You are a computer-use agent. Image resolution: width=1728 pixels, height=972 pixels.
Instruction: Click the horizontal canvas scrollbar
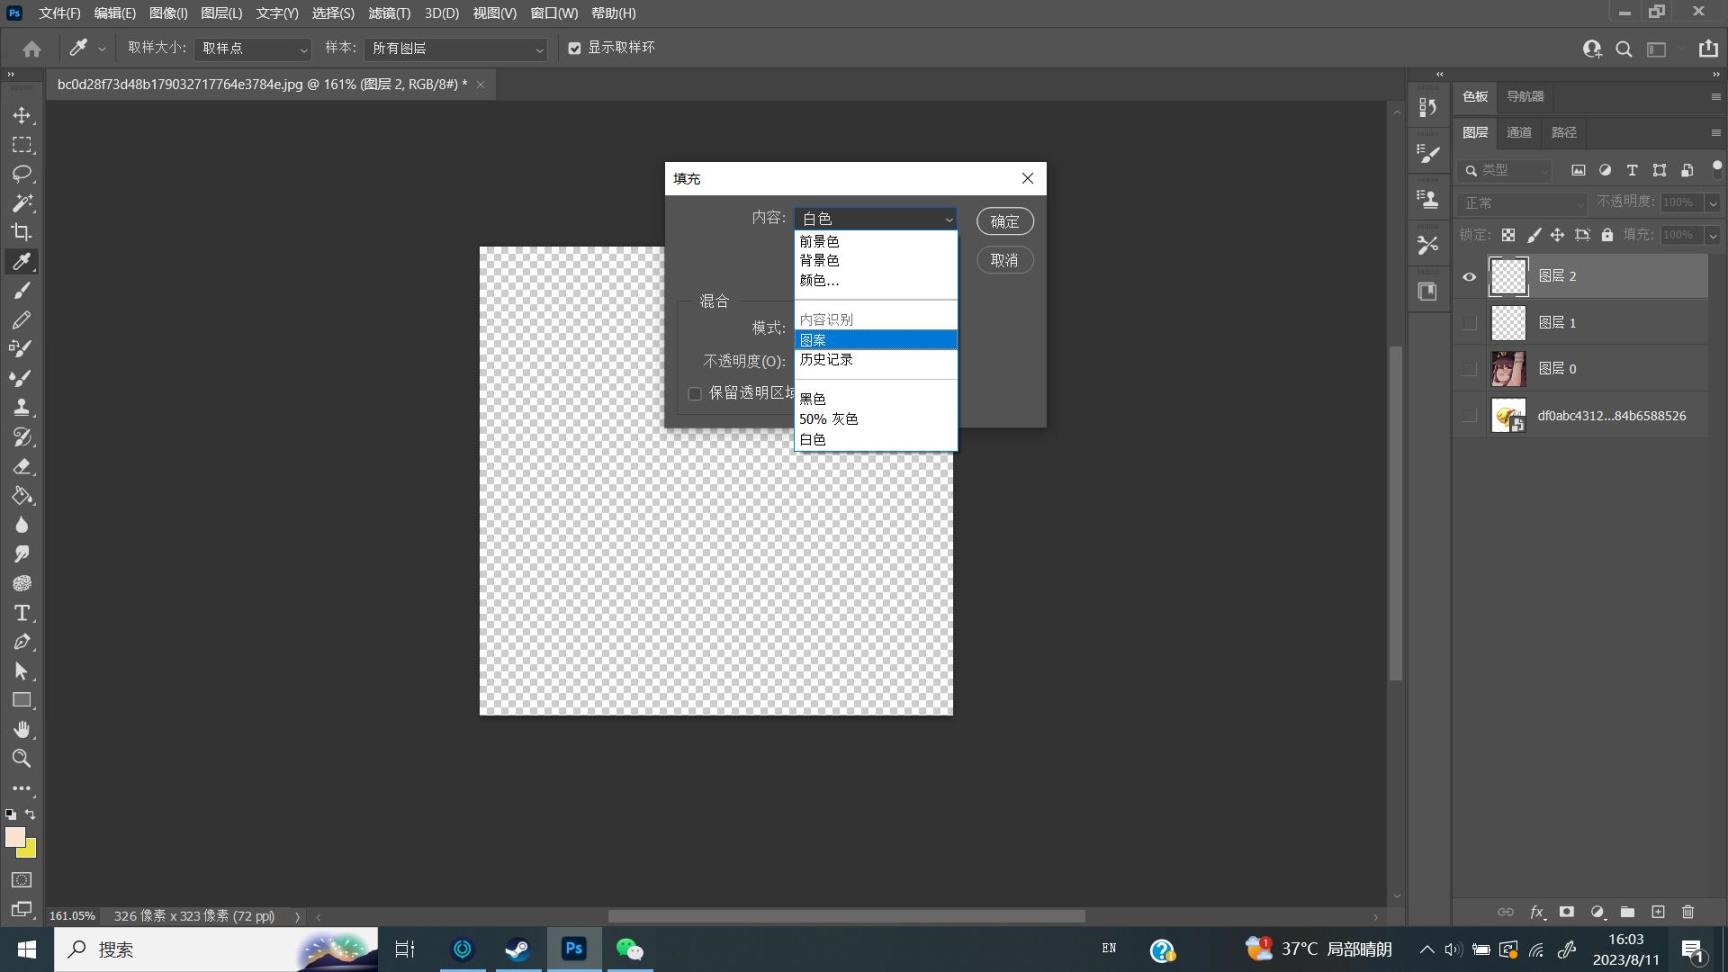(x=846, y=916)
